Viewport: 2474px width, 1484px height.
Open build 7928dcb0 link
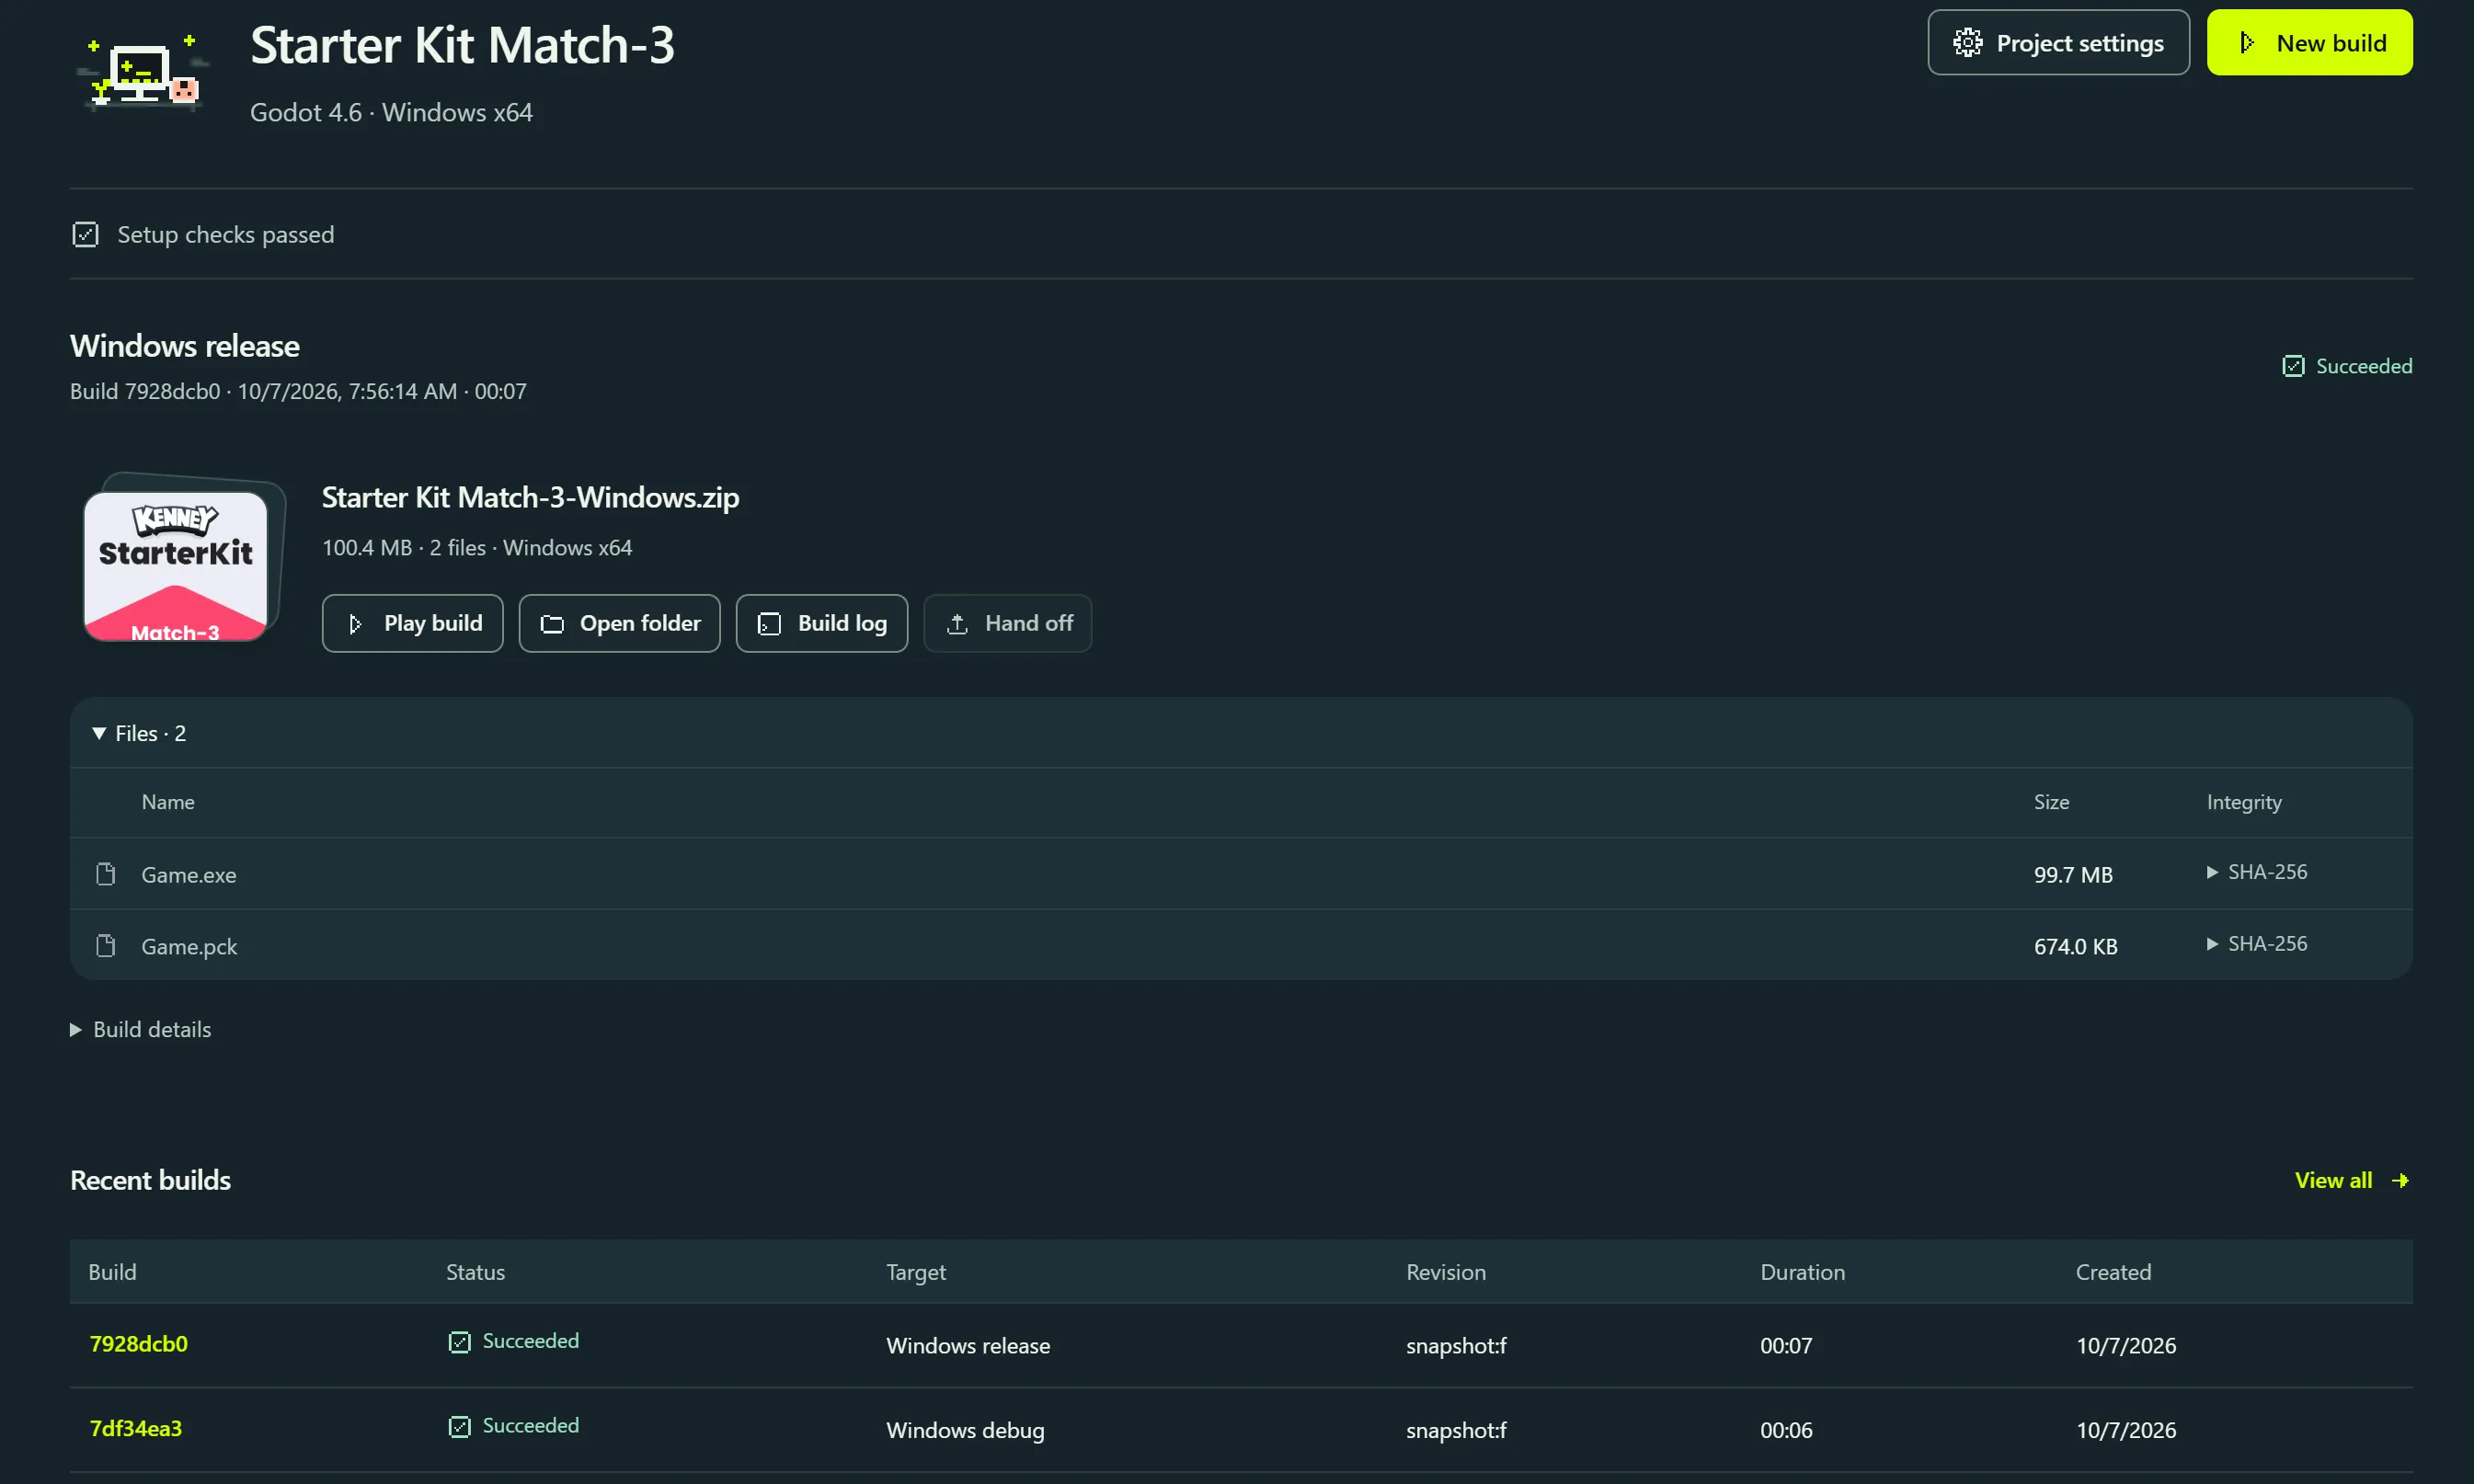click(x=139, y=1344)
